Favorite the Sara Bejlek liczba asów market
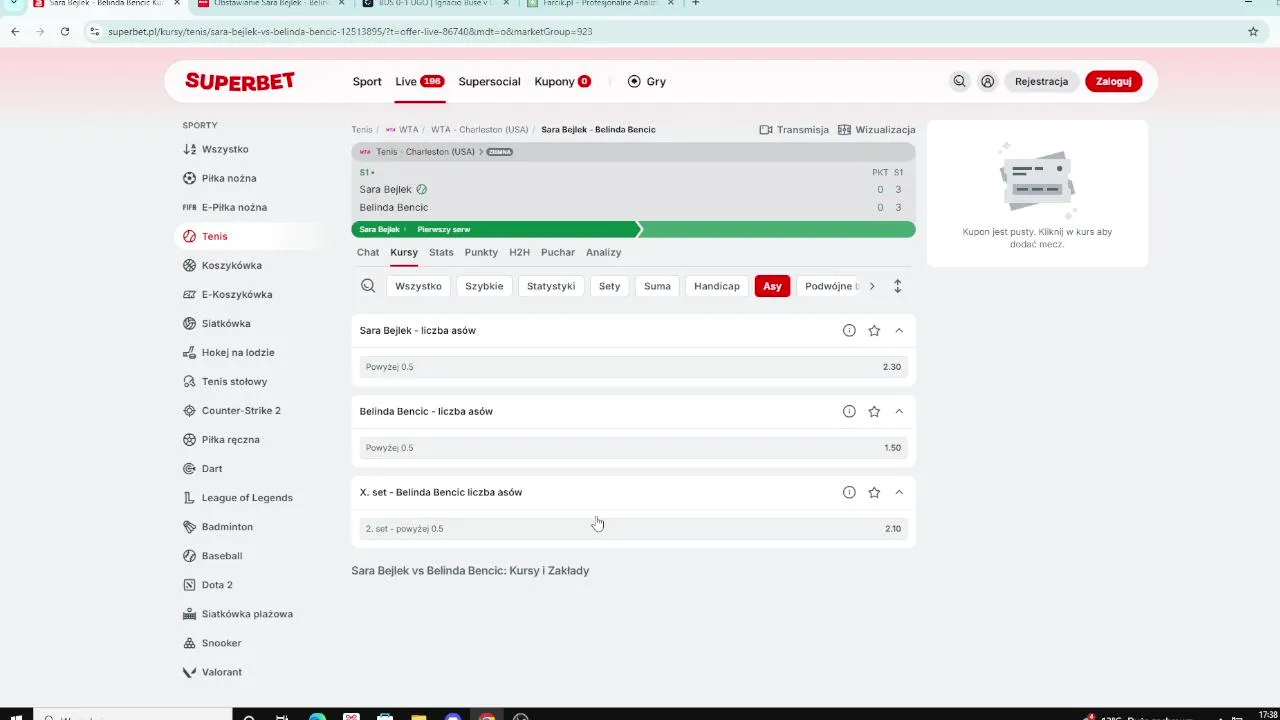The width and height of the screenshot is (1280, 720). coord(874,331)
